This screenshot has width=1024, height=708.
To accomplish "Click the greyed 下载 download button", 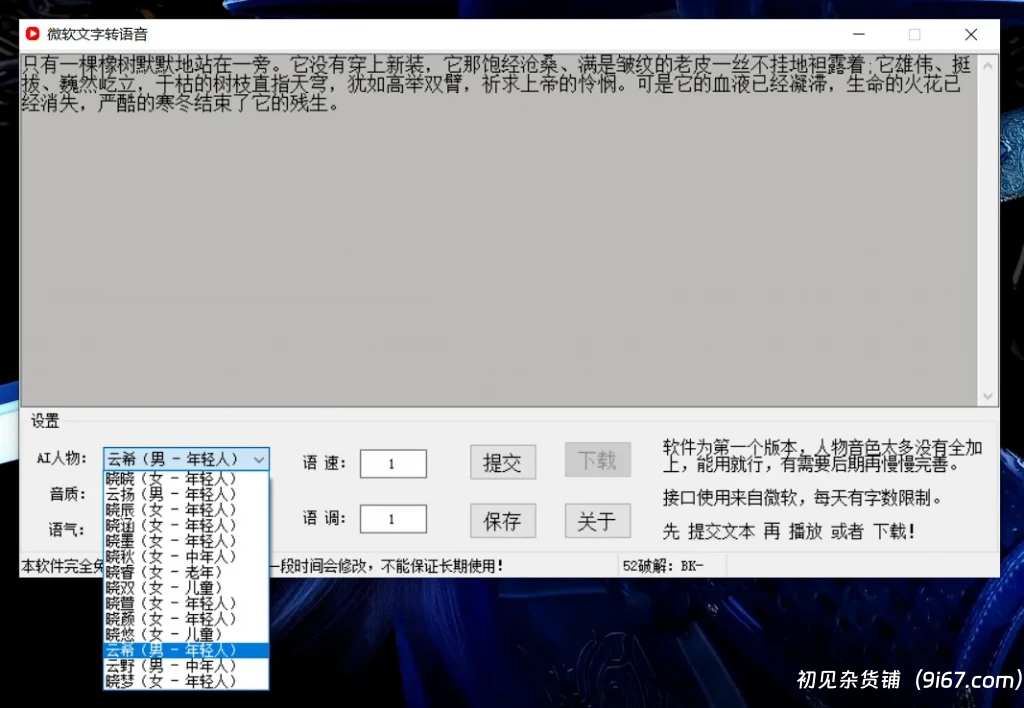I will [597, 460].
